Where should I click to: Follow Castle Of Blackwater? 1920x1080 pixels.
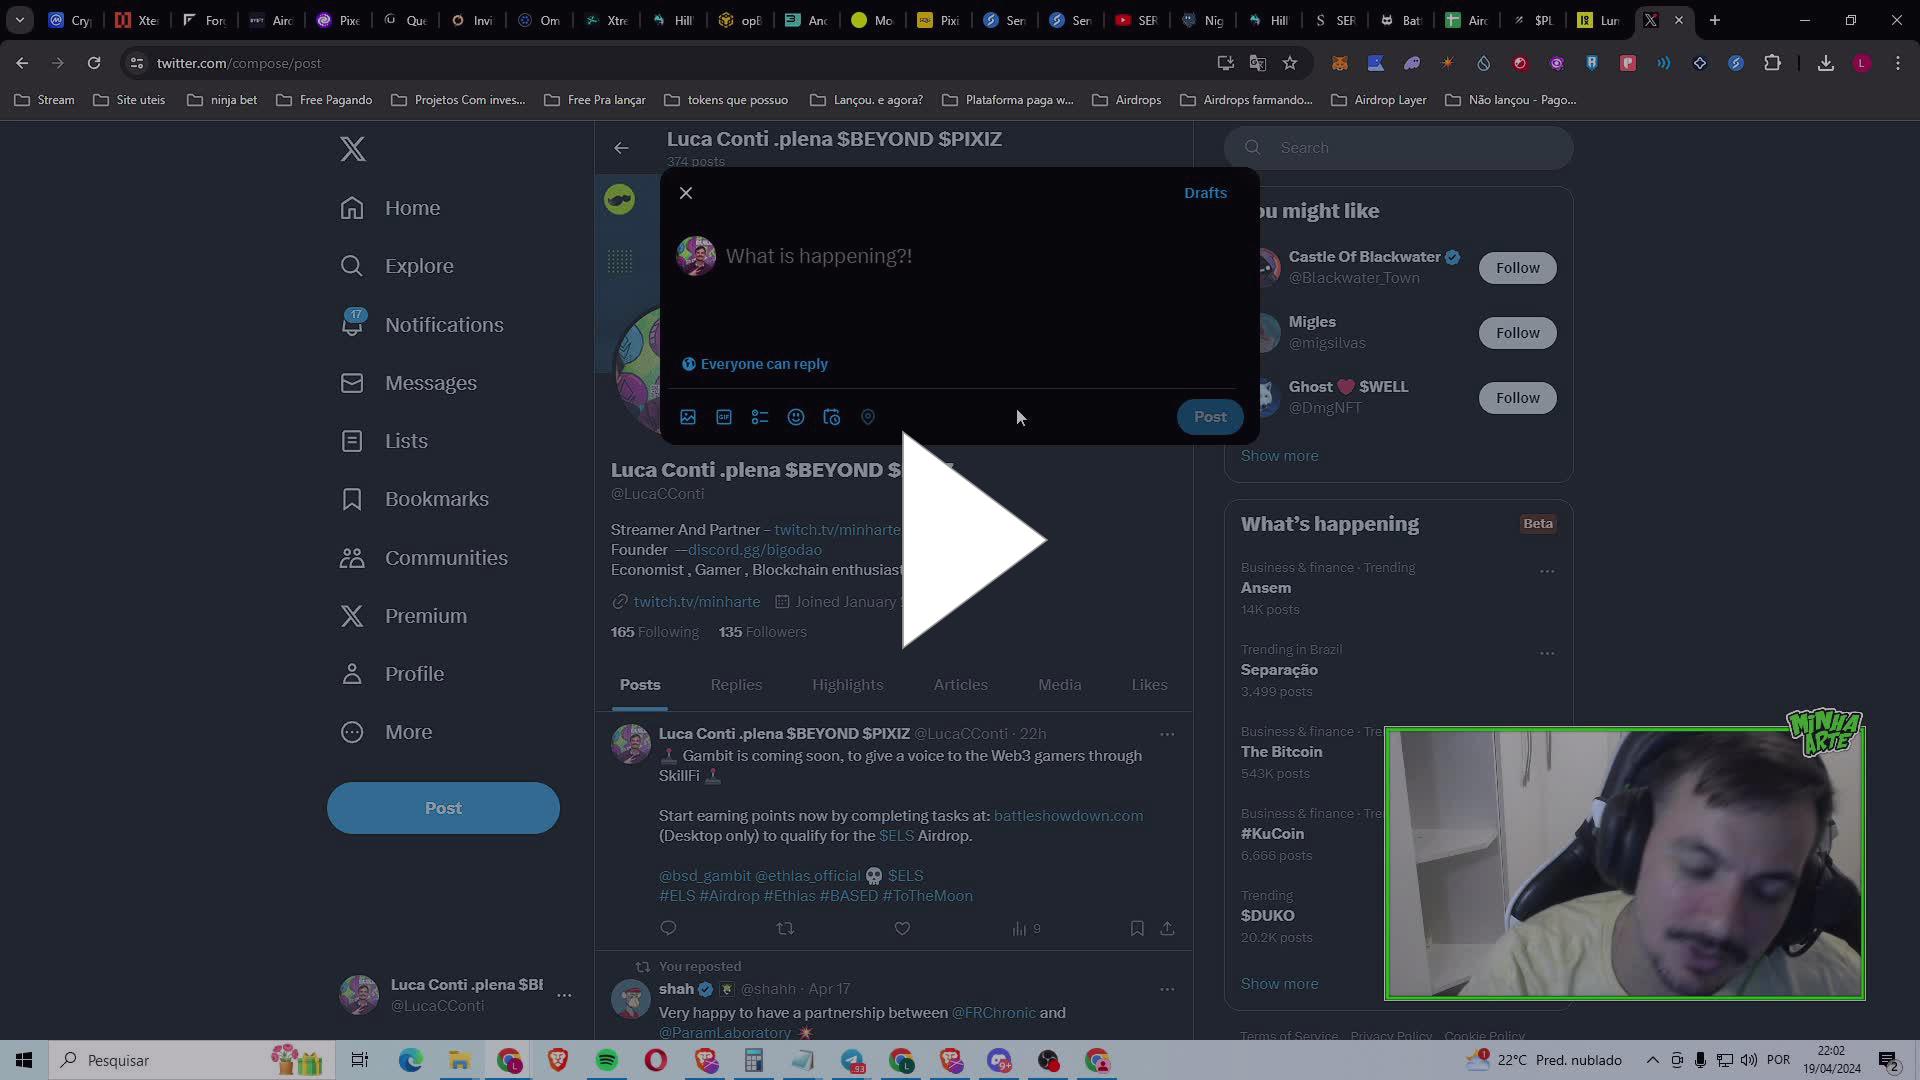pos(1517,267)
